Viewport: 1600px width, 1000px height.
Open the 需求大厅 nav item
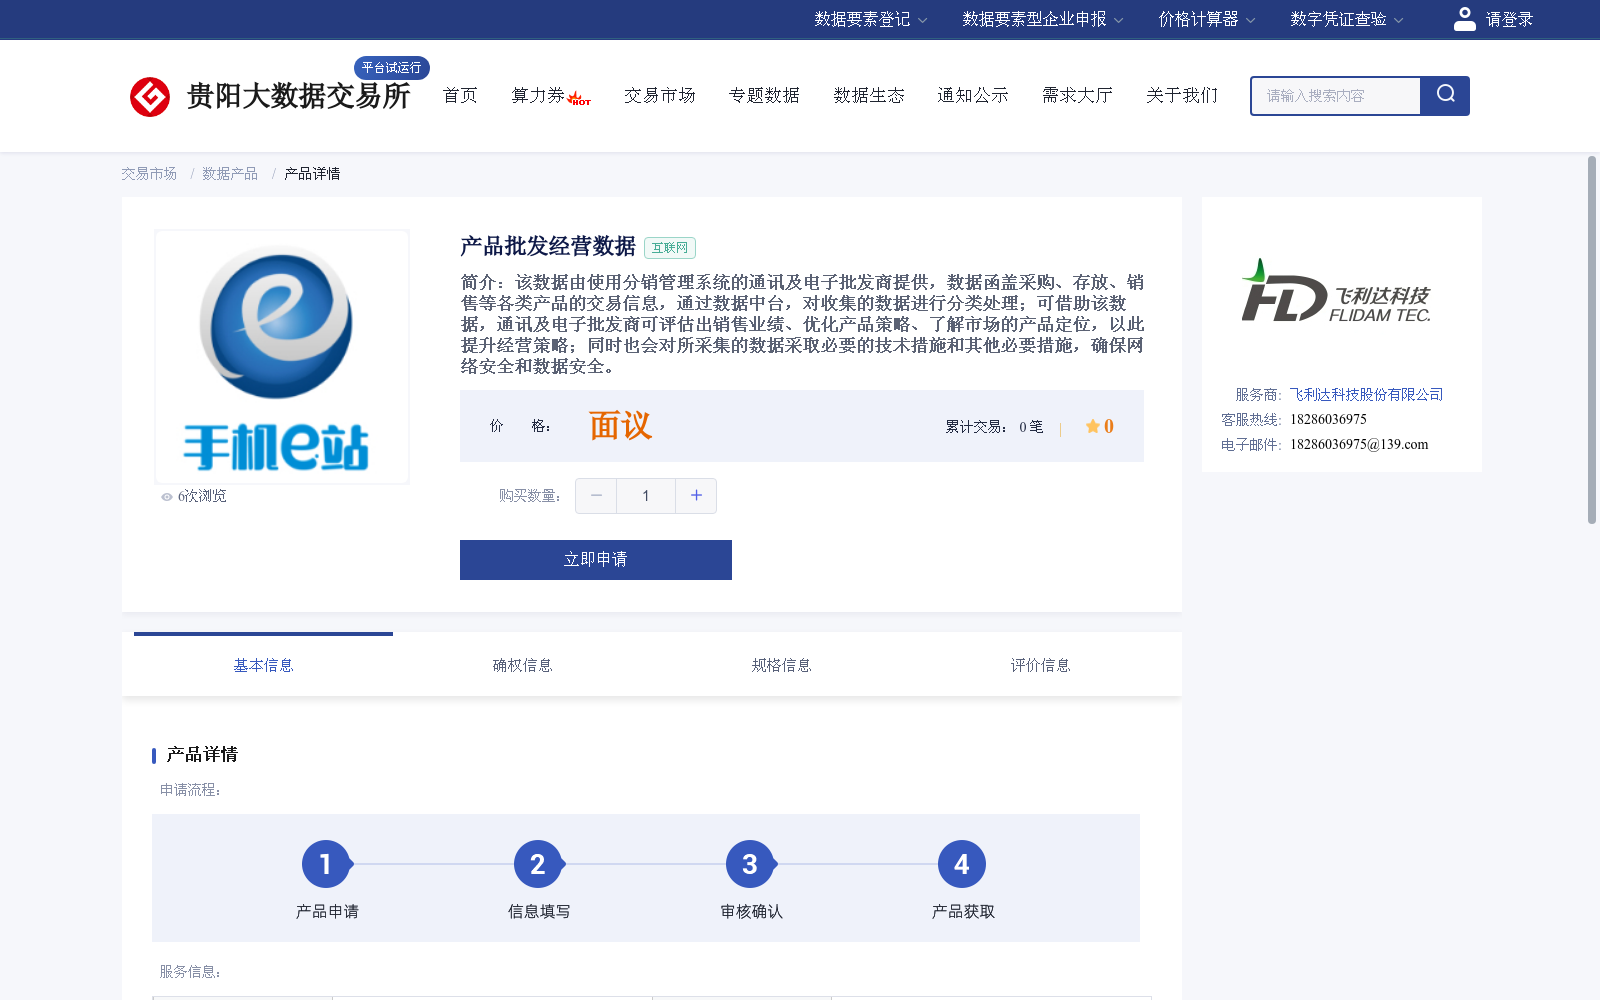click(1077, 95)
